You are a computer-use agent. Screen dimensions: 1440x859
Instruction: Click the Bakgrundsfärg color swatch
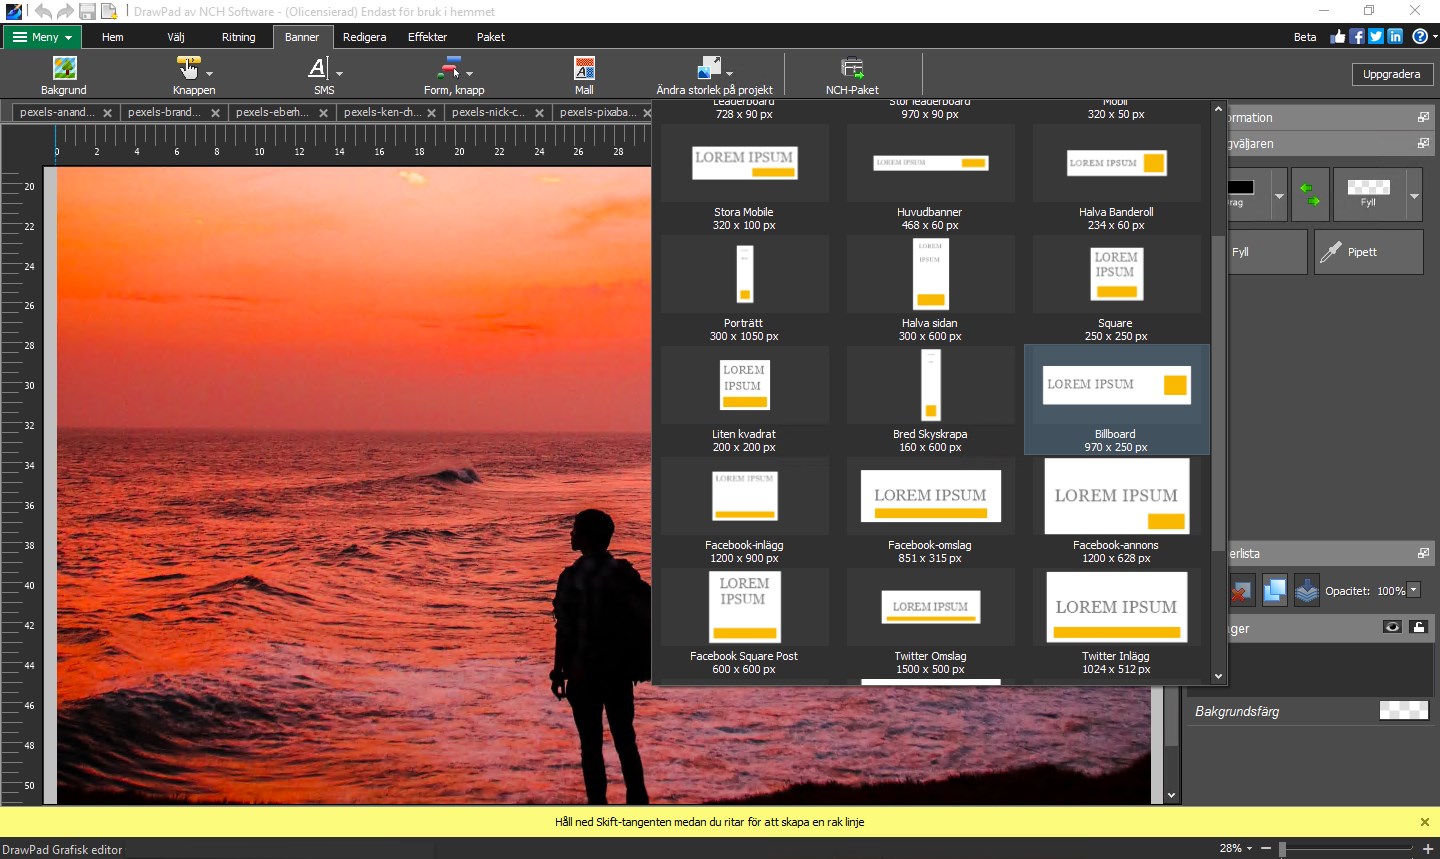pyautogui.click(x=1404, y=711)
